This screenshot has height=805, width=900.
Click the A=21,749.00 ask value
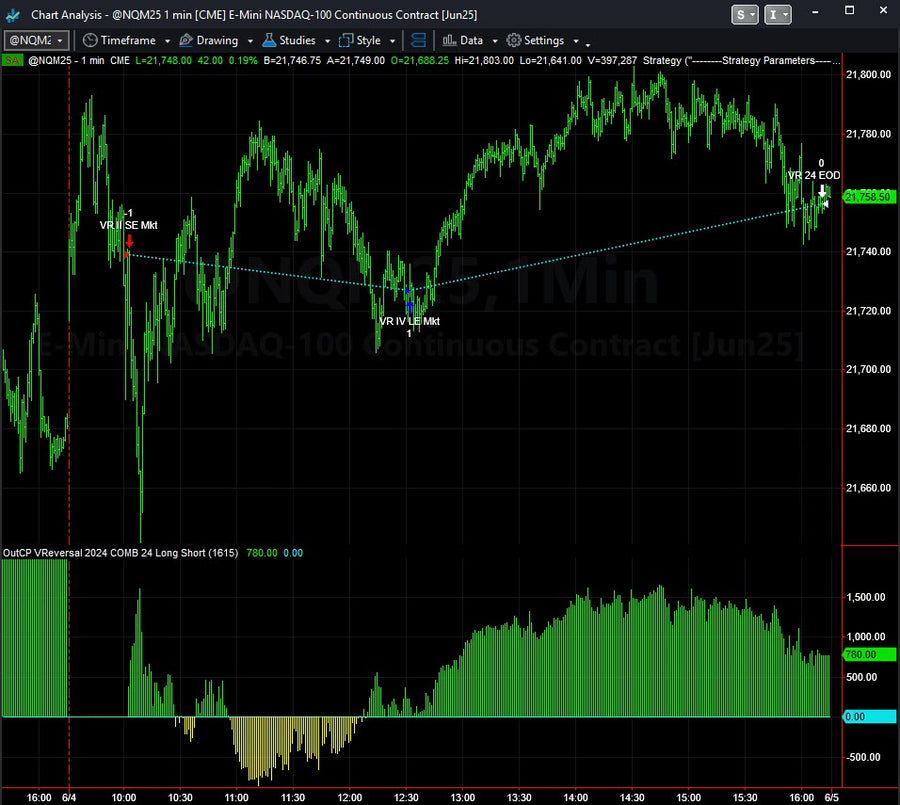click(356, 60)
